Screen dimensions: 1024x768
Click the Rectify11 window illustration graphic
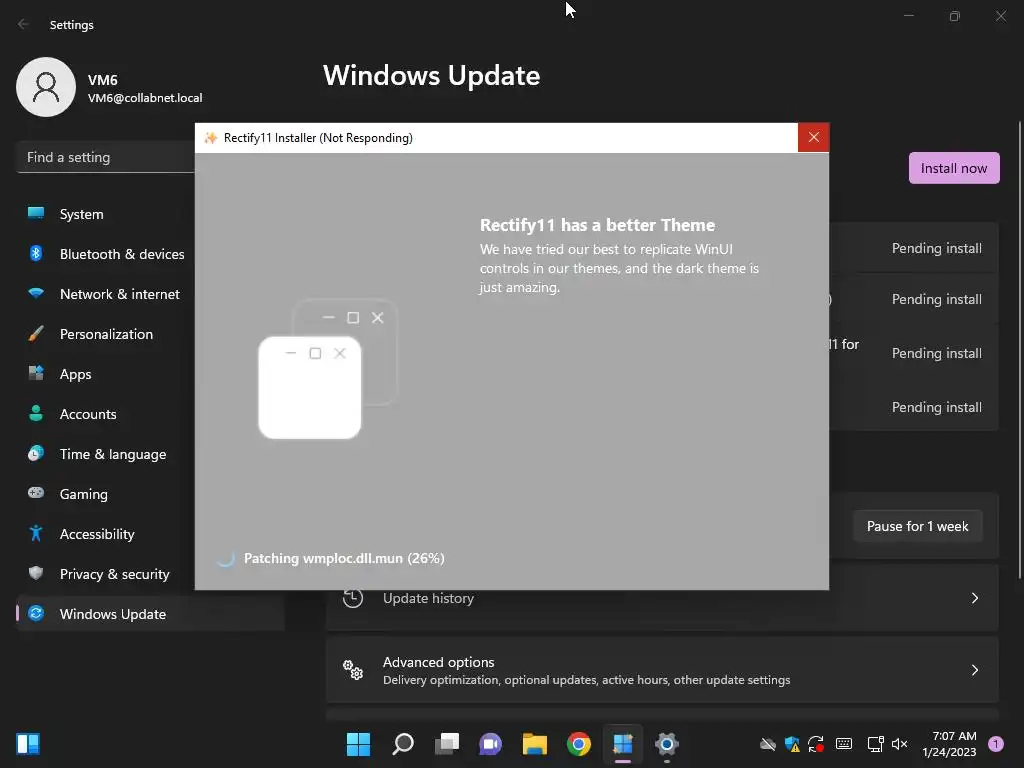tap(328, 368)
